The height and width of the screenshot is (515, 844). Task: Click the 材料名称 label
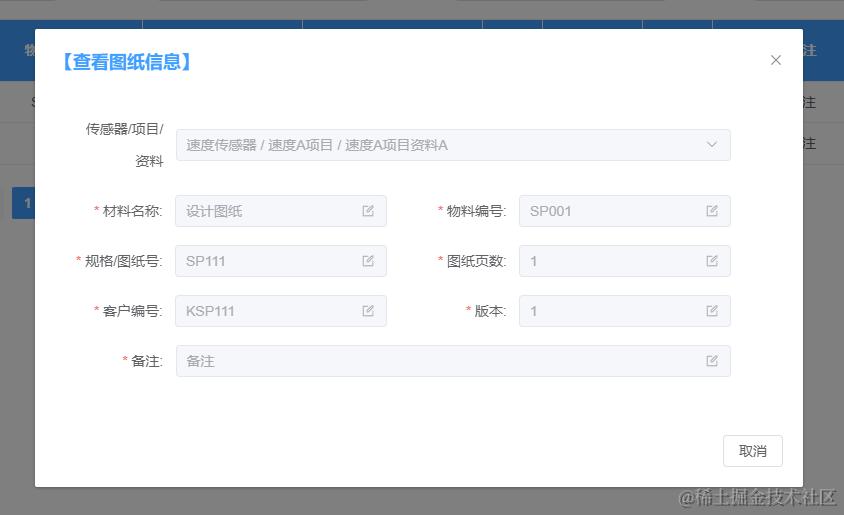(x=132, y=211)
